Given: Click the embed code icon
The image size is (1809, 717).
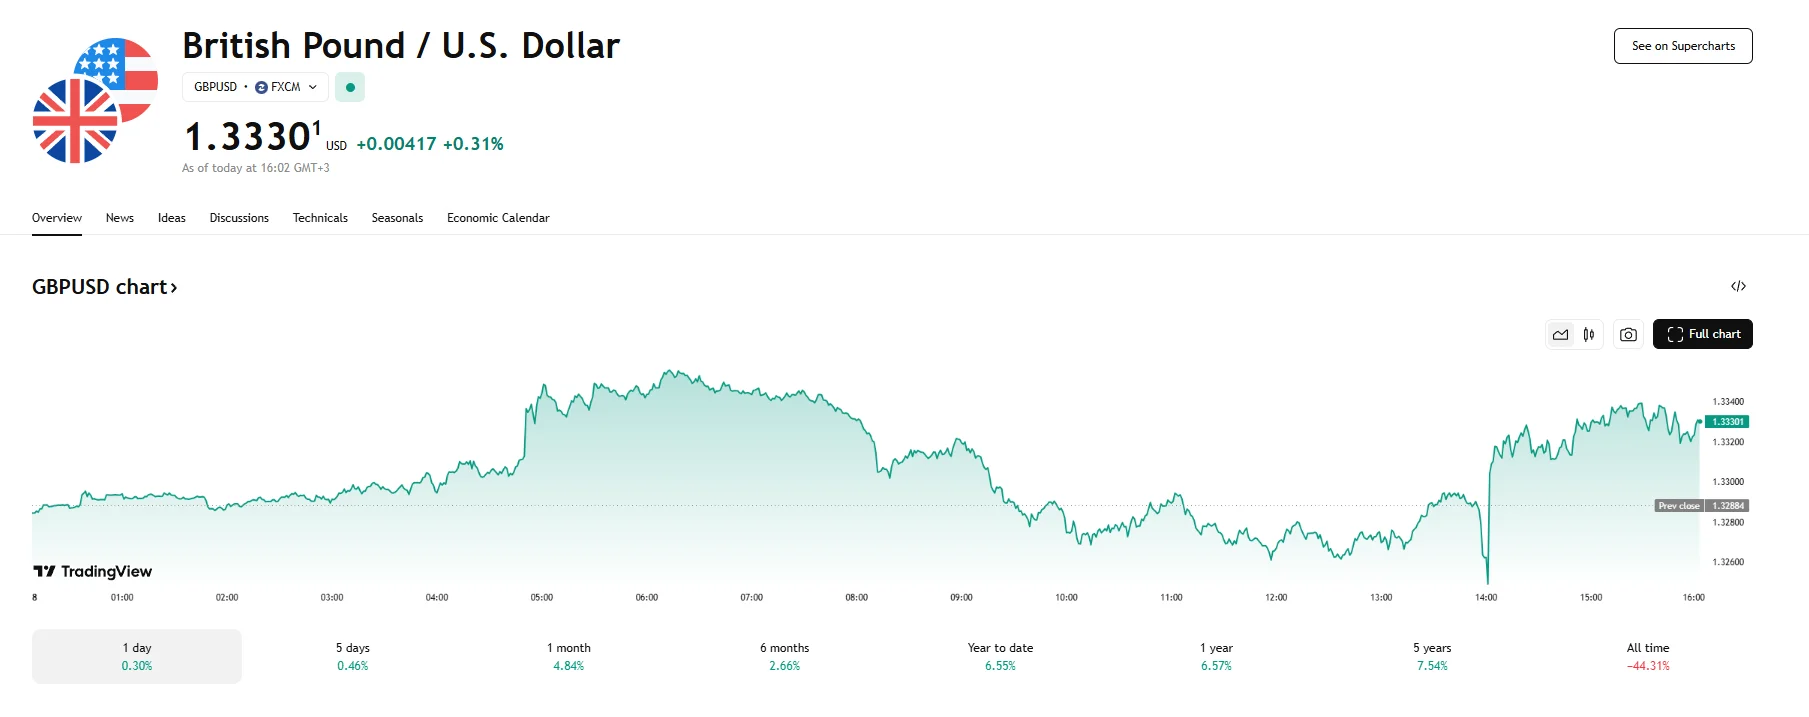Looking at the screenshot, I should (1738, 287).
